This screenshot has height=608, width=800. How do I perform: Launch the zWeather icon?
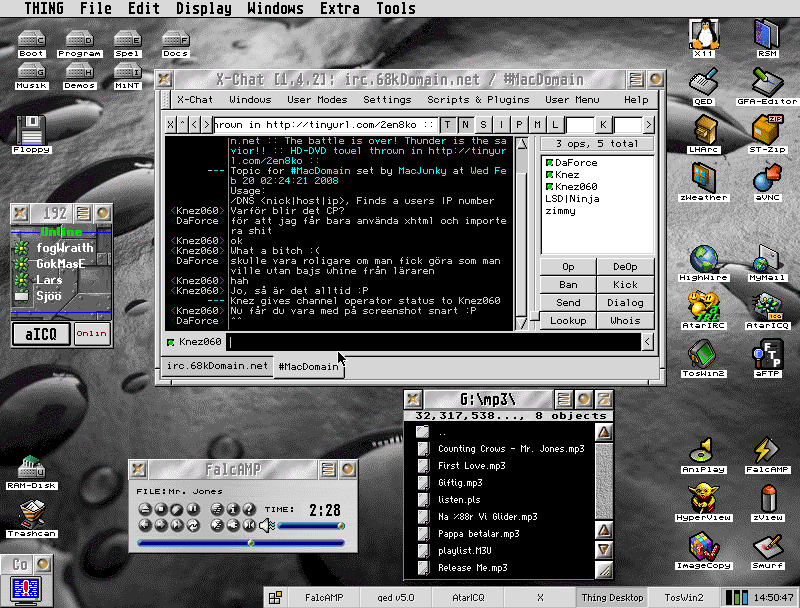(x=704, y=181)
